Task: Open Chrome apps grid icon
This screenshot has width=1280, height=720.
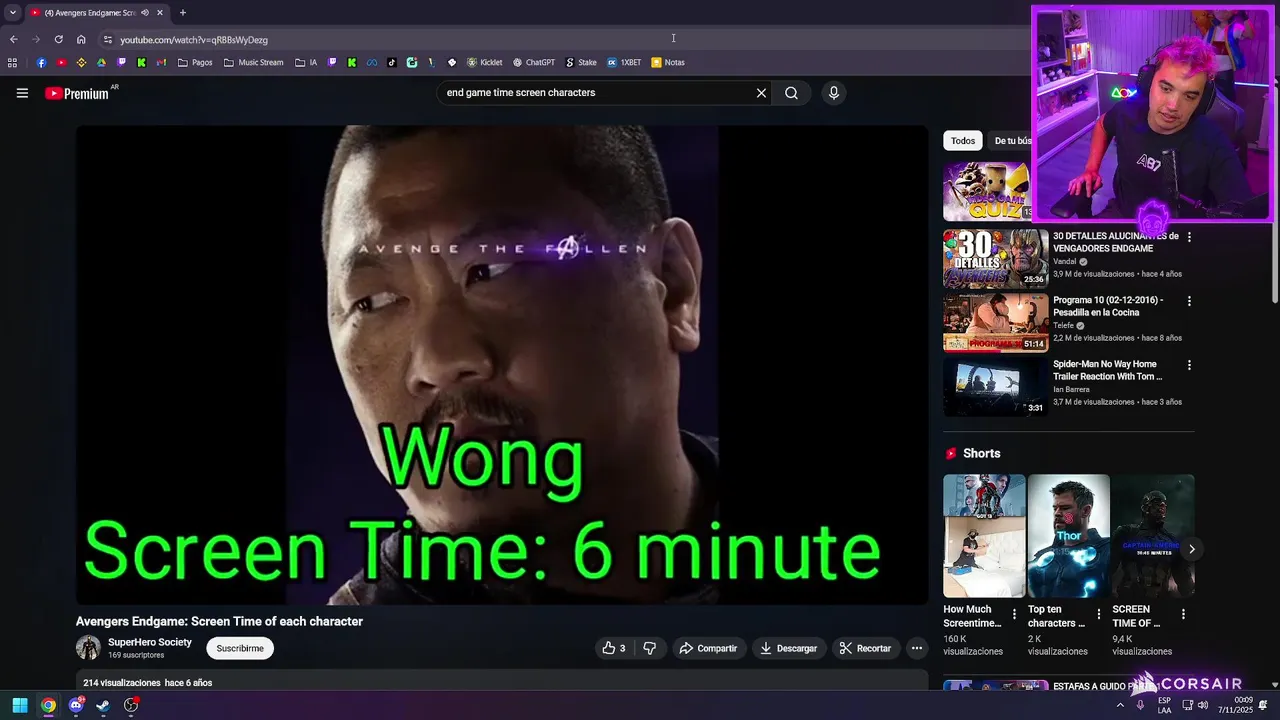Action: tap(12, 62)
